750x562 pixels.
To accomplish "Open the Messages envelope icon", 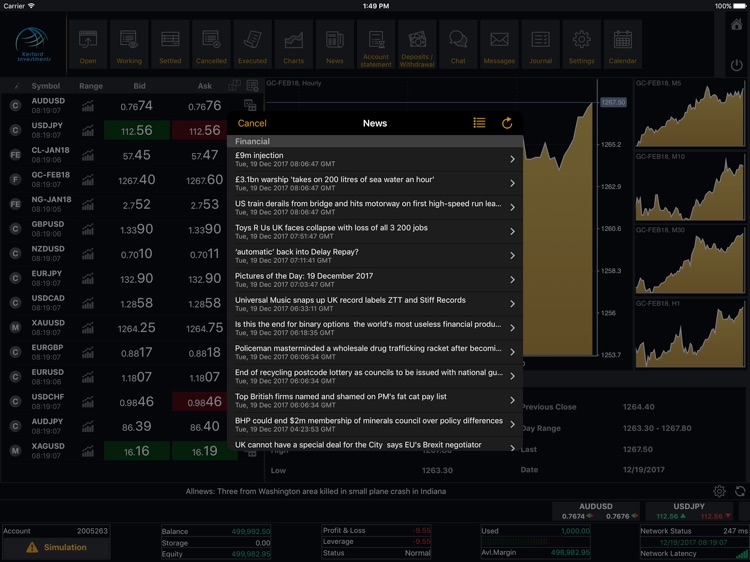I will 499,45.
